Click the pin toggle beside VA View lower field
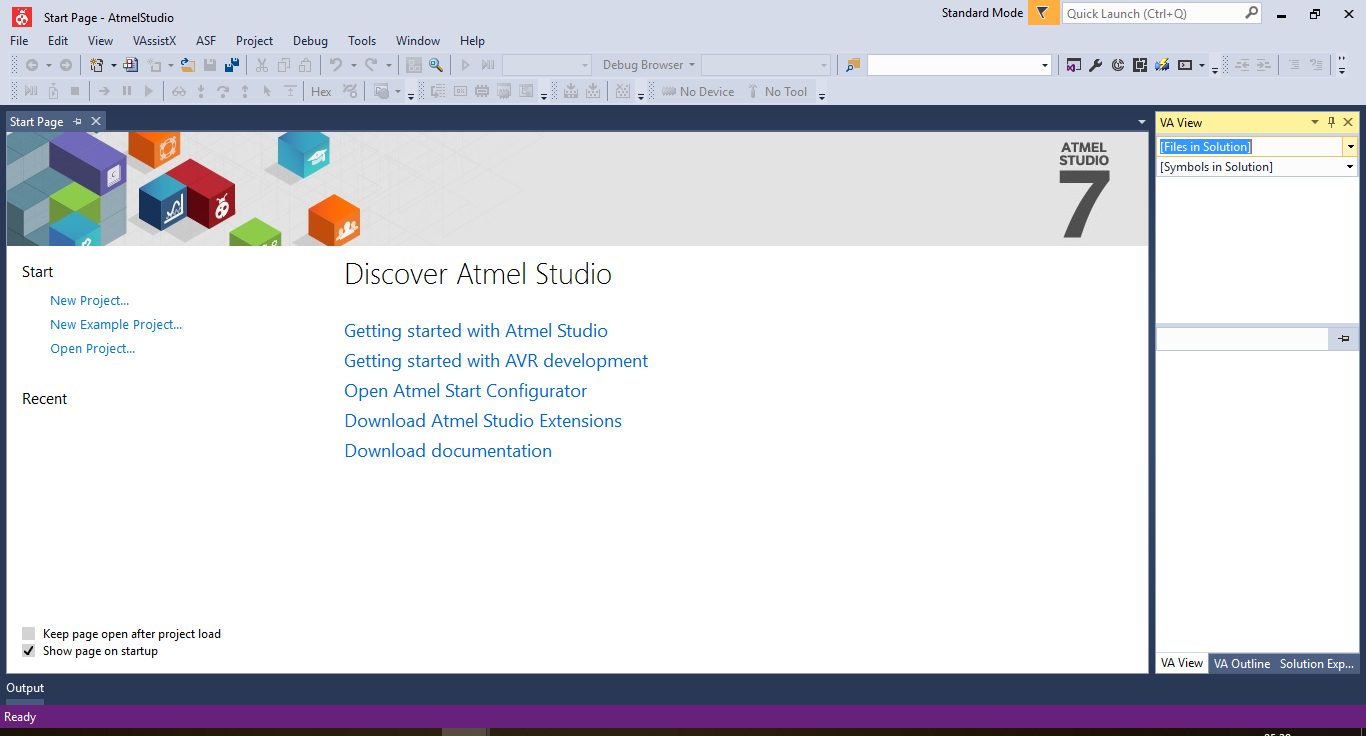This screenshot has height=736, width=1366. tap(1343, 339)
